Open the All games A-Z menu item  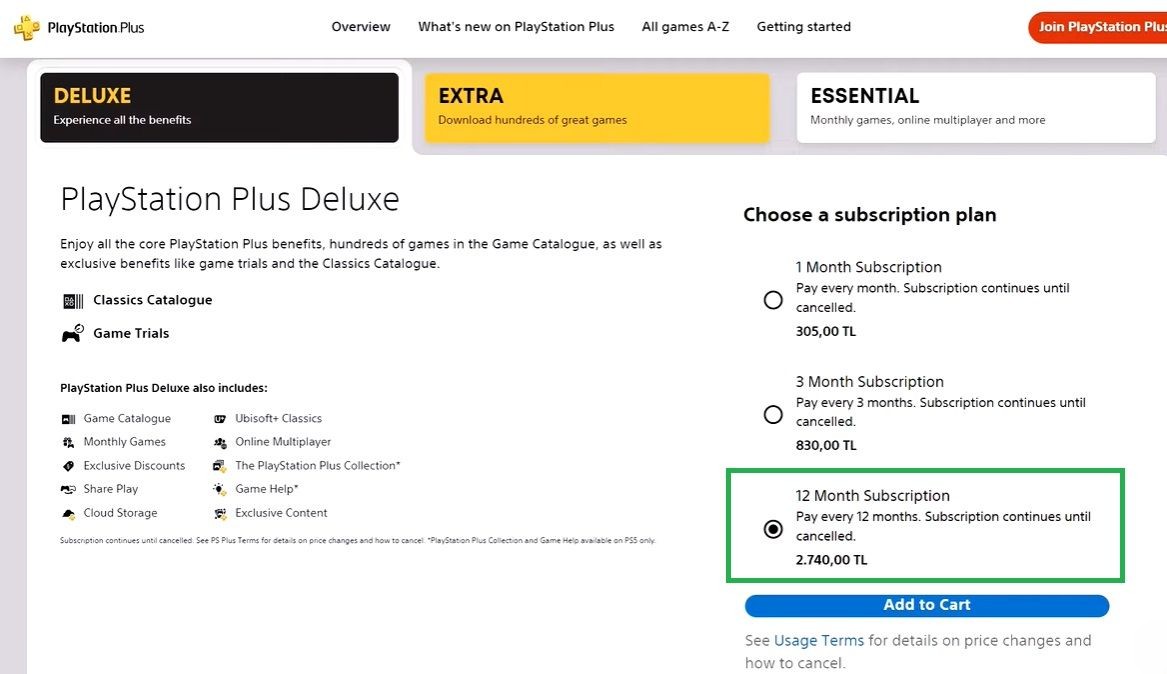pyautogui.click(x=685, y=27)
